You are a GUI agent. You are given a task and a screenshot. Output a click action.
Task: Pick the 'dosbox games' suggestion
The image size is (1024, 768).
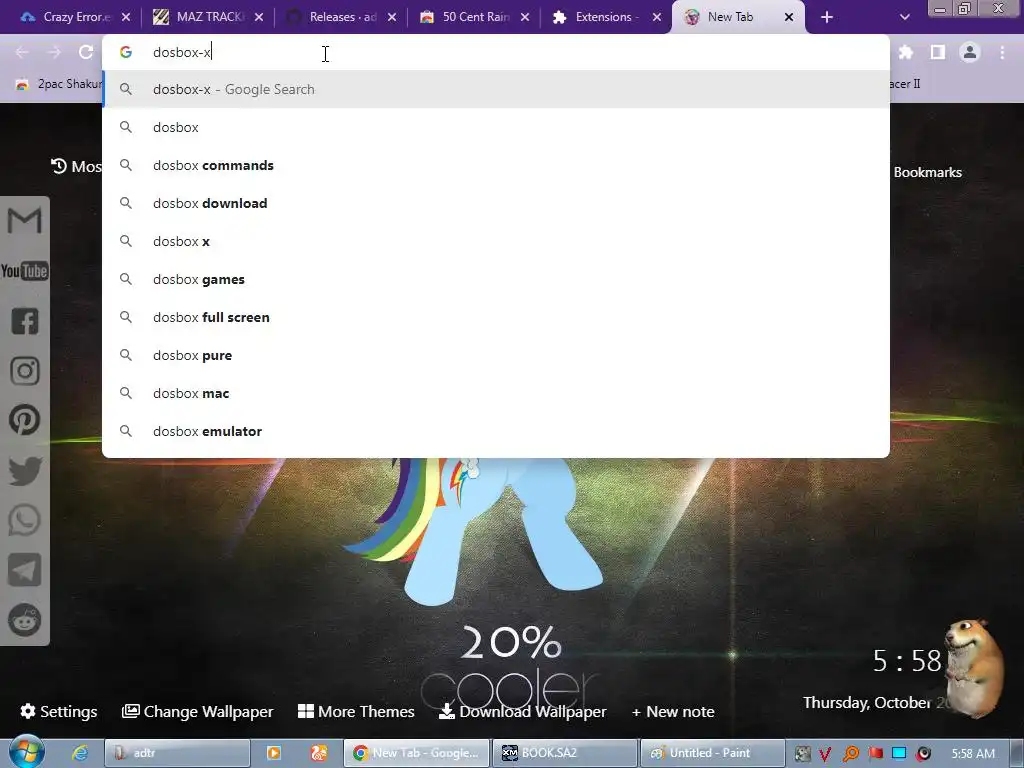pos(496,279)
